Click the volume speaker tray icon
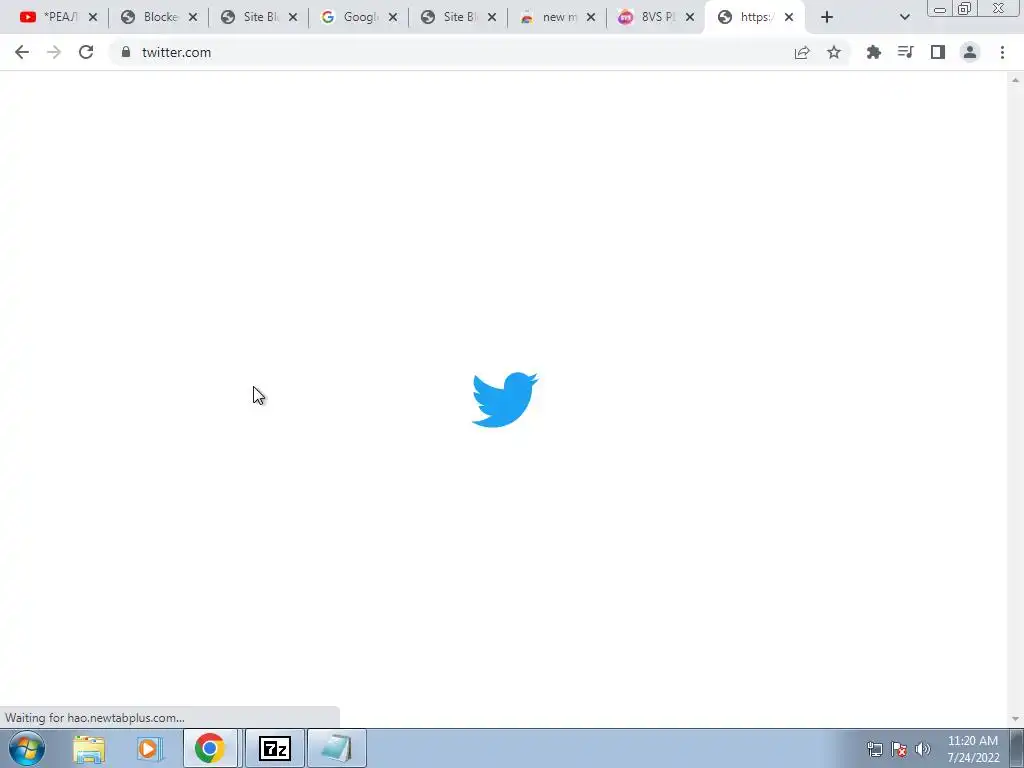Image resolution: width=1024 pixels, height=768 pixels. pyautogui.click(x=923, y=749)
